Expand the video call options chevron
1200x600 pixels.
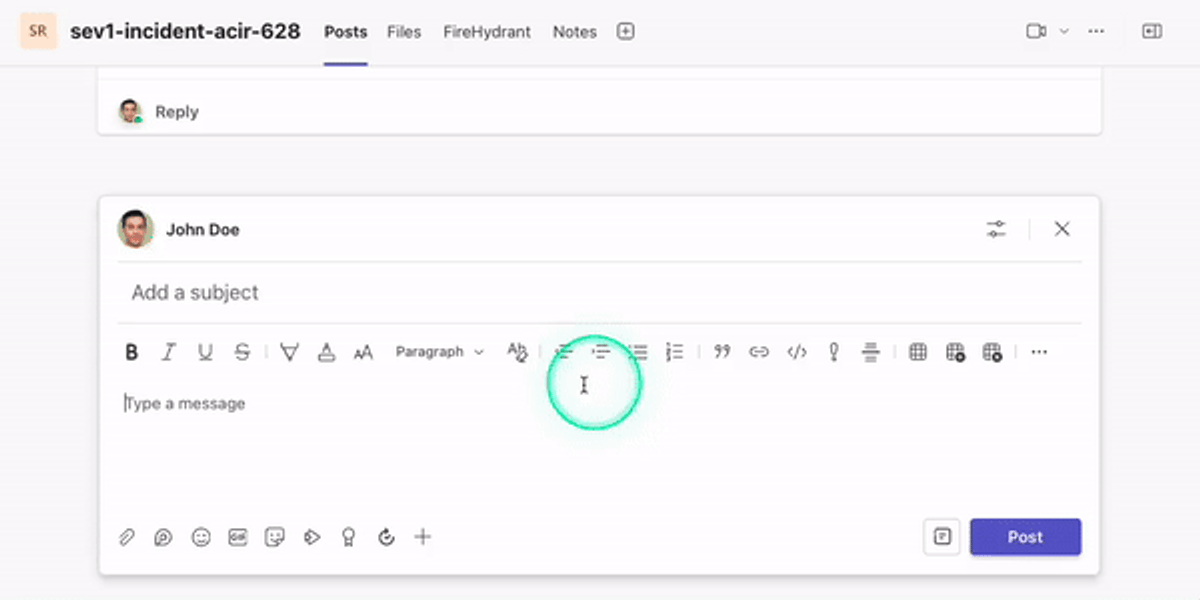click(x=1064, y=32)
